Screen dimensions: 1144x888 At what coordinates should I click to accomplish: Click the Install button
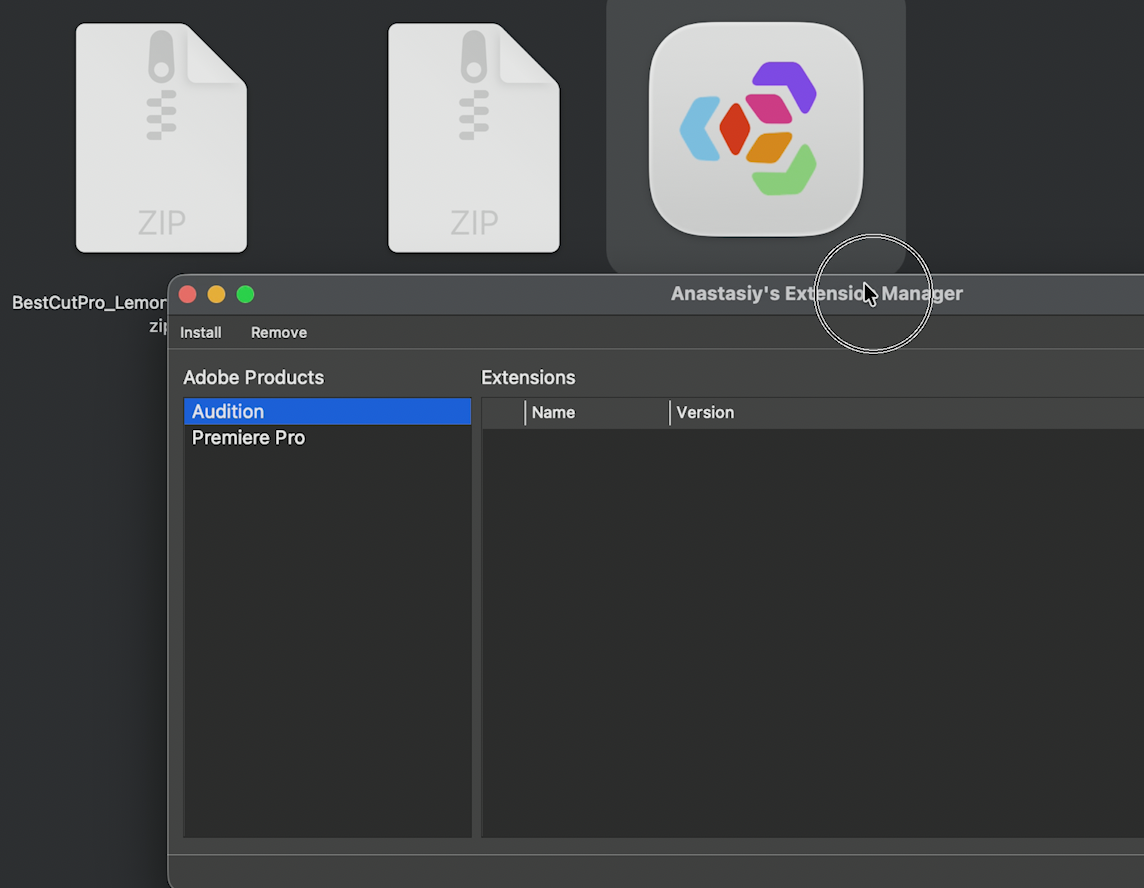point(200,332)
